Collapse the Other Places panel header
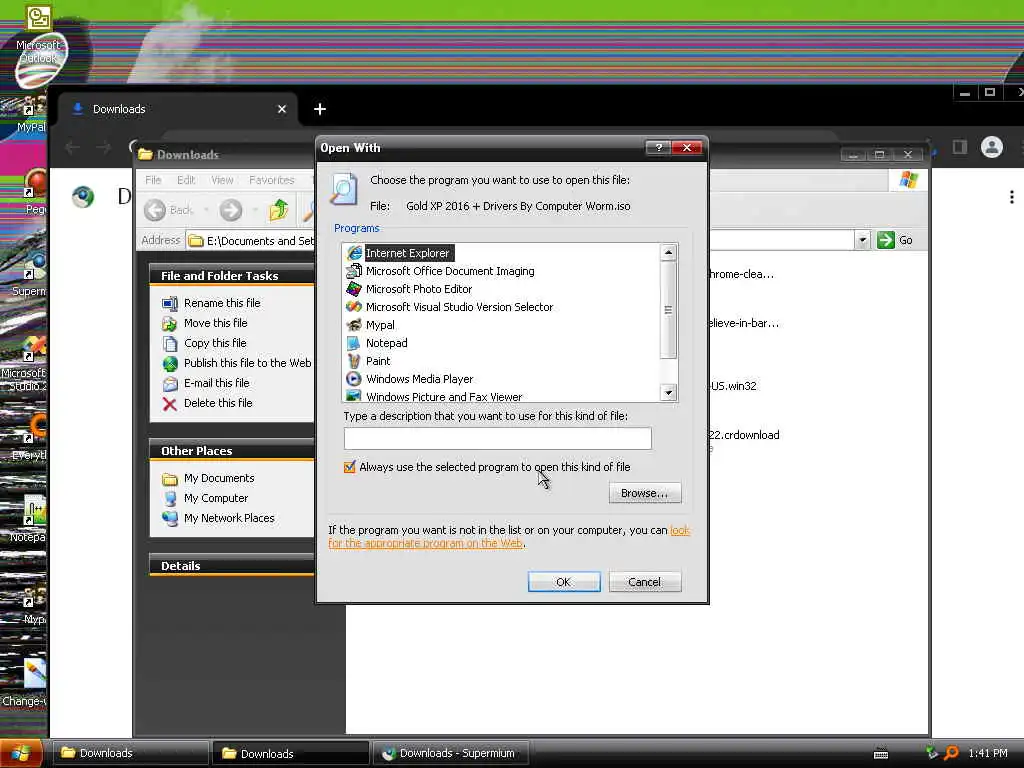This screenshot has width=1024, height=768. tap(232, 451)
